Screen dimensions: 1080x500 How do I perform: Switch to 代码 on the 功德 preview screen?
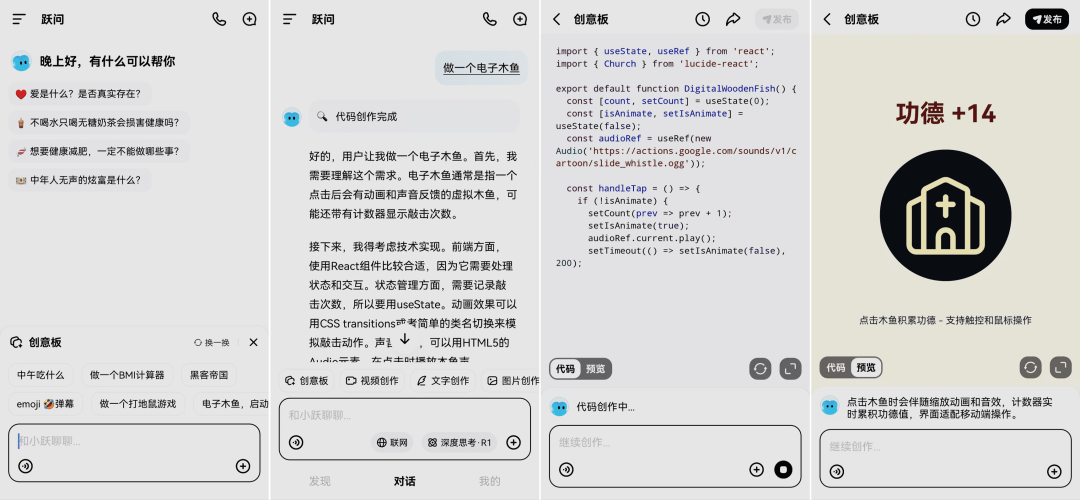click(x=835, y=368)
